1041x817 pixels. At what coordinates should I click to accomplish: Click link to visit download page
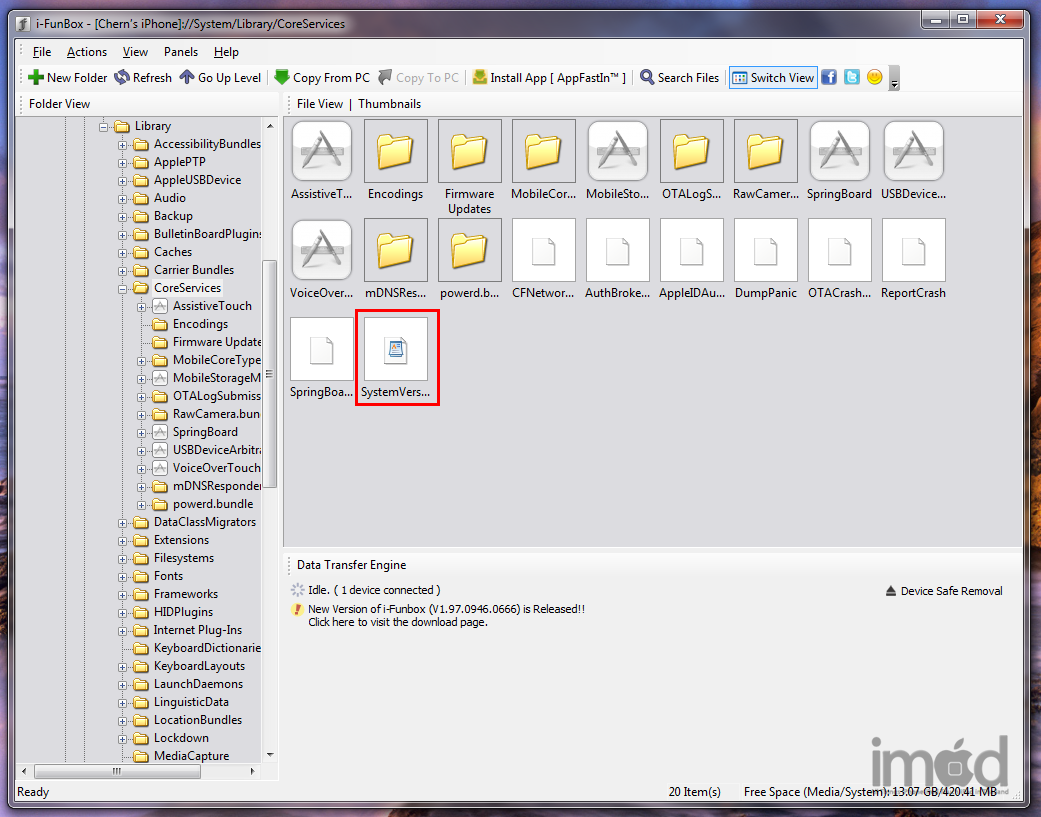coord(397,622)
